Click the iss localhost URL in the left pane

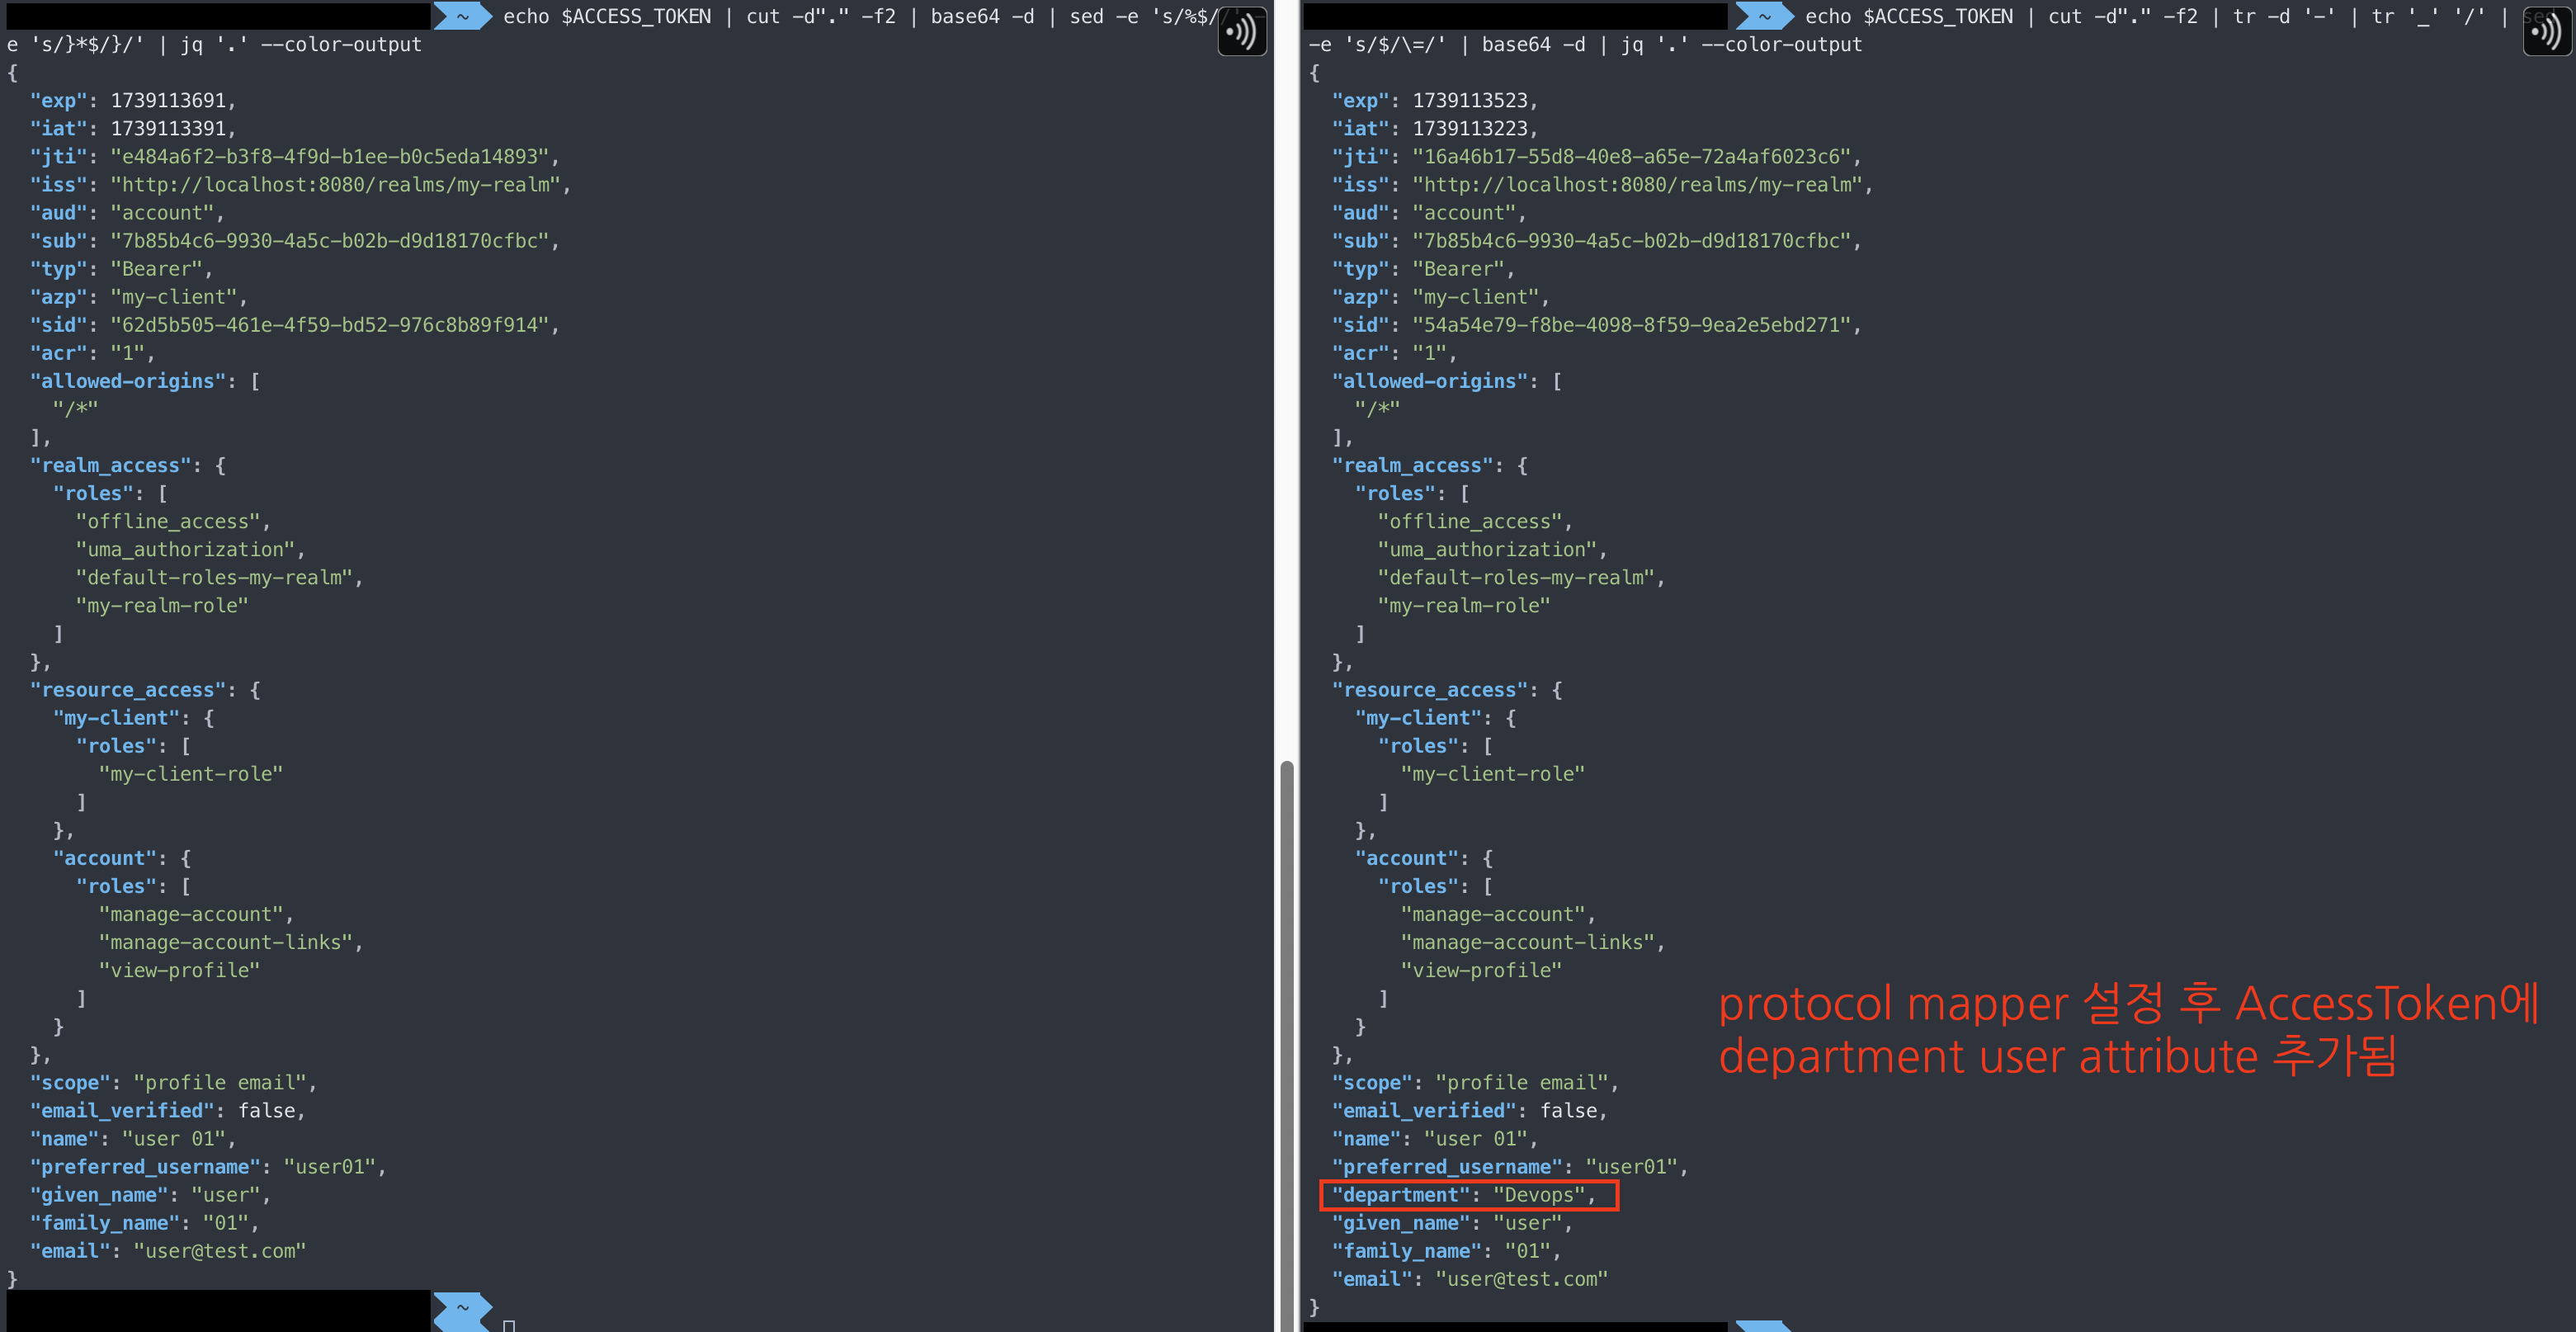click(x=335, y=185)
